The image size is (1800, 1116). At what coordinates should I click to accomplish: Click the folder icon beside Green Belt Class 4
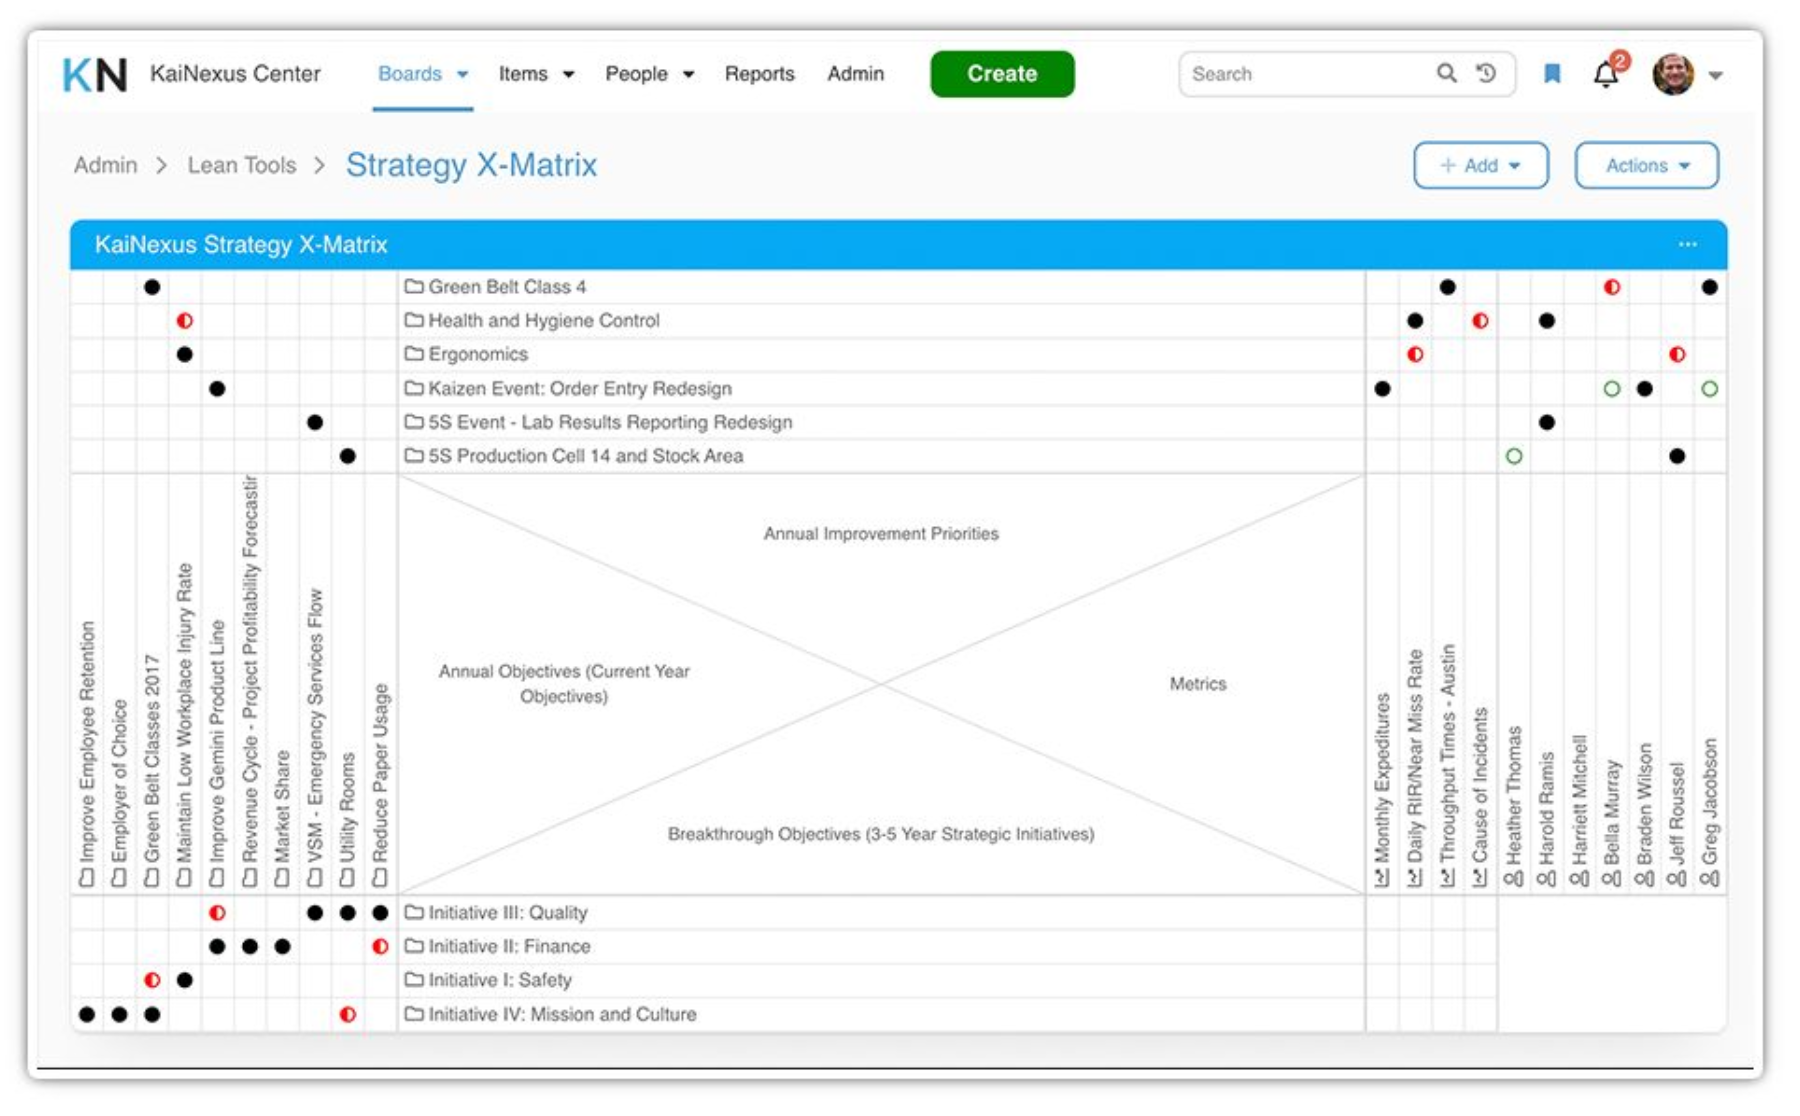(x=415, y=287)
